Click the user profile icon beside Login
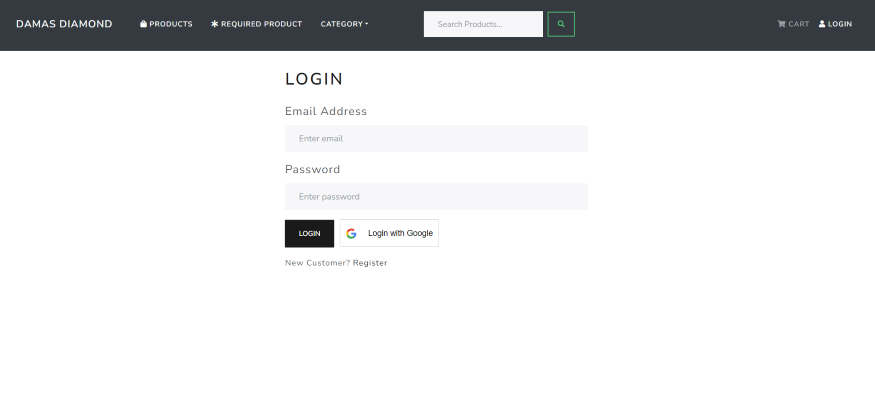875x406 pixels. 822,24
